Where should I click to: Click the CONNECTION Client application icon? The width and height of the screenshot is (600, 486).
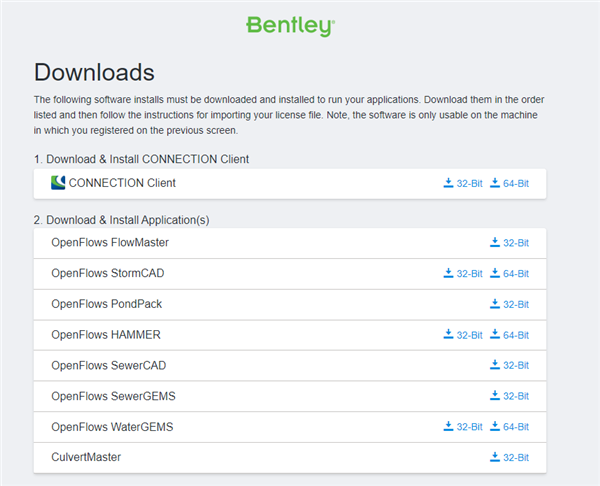tap(57, 183)
